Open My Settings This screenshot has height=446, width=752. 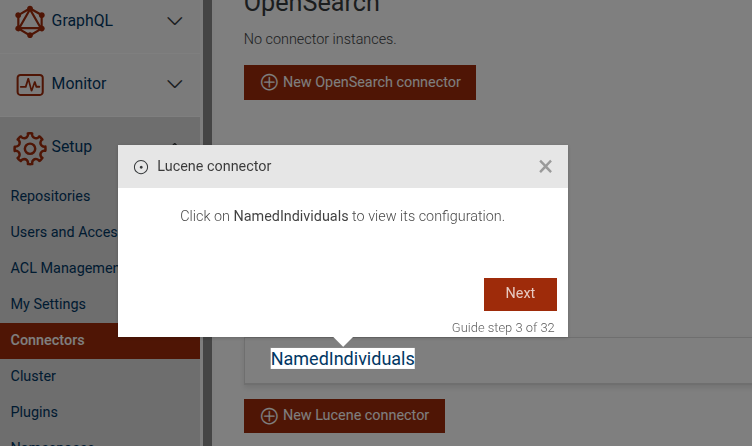click(48, 304)
